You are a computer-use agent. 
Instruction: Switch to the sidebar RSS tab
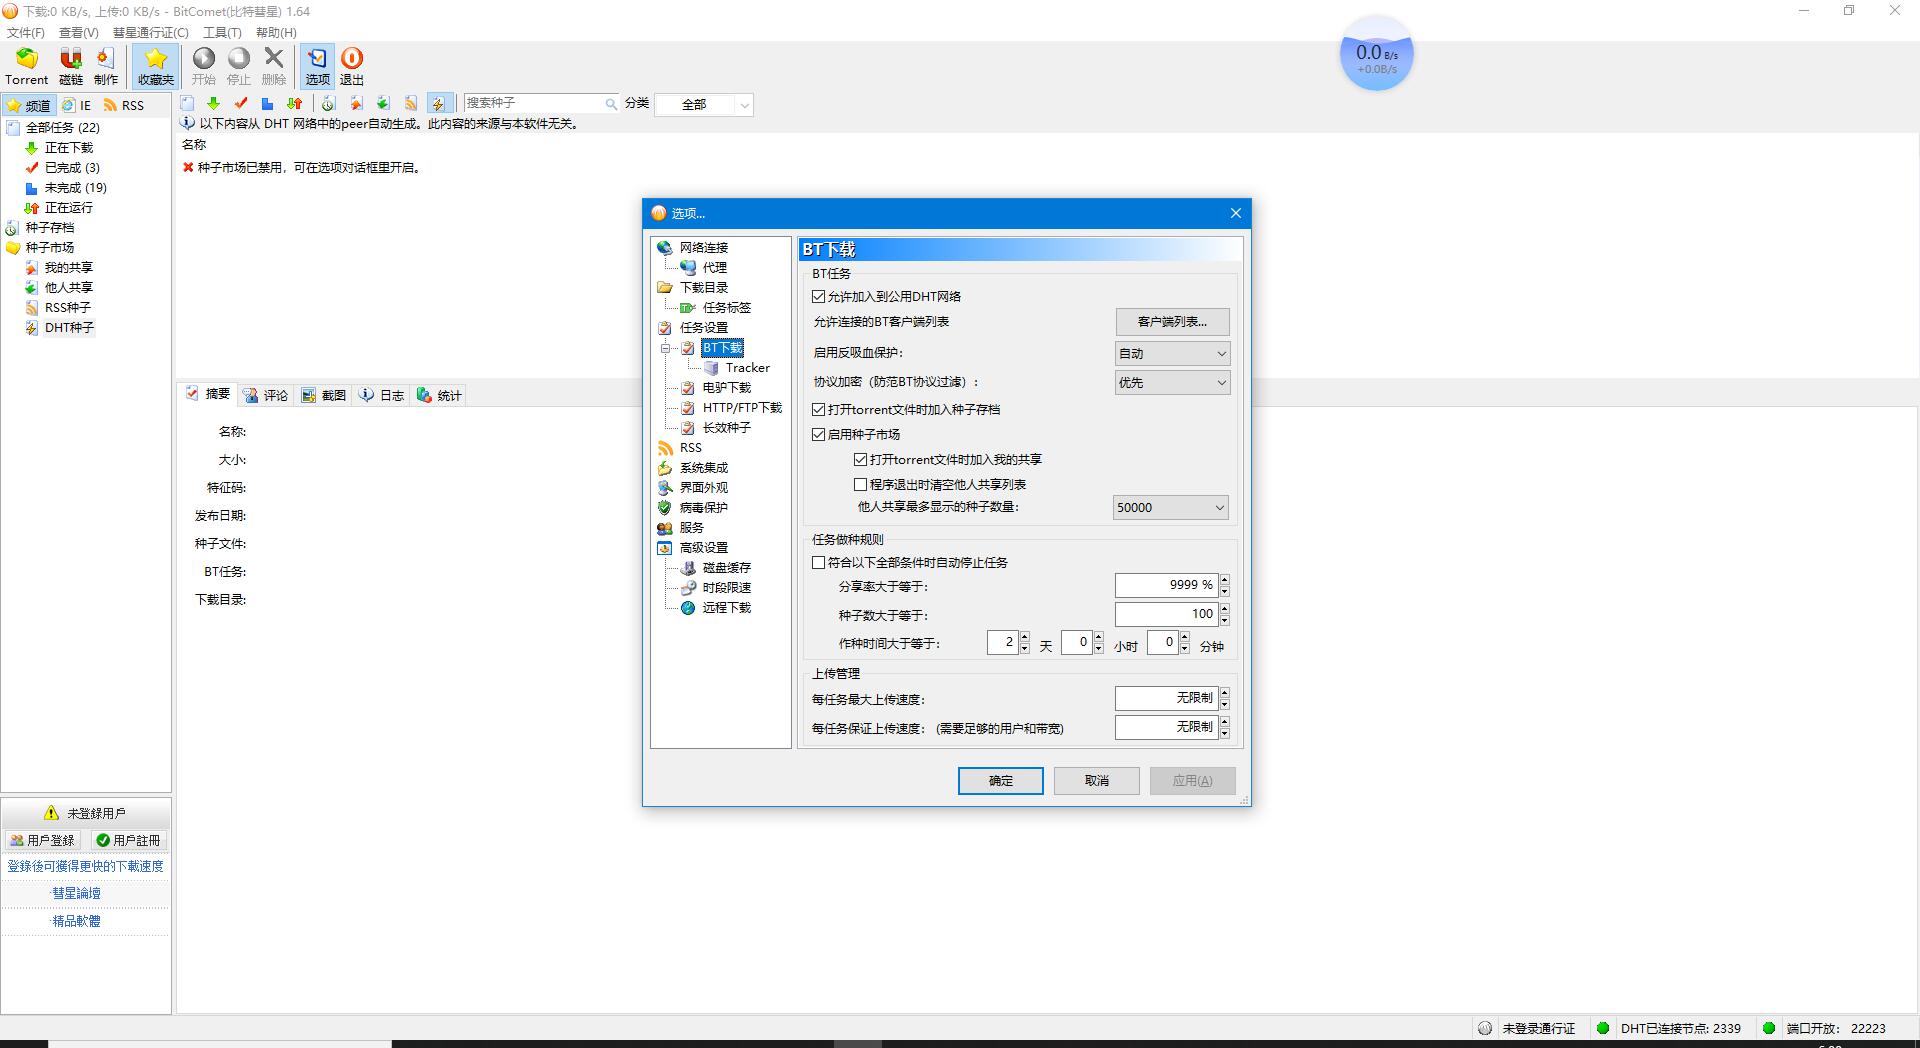pyautogui.click(x=124, y=105)
